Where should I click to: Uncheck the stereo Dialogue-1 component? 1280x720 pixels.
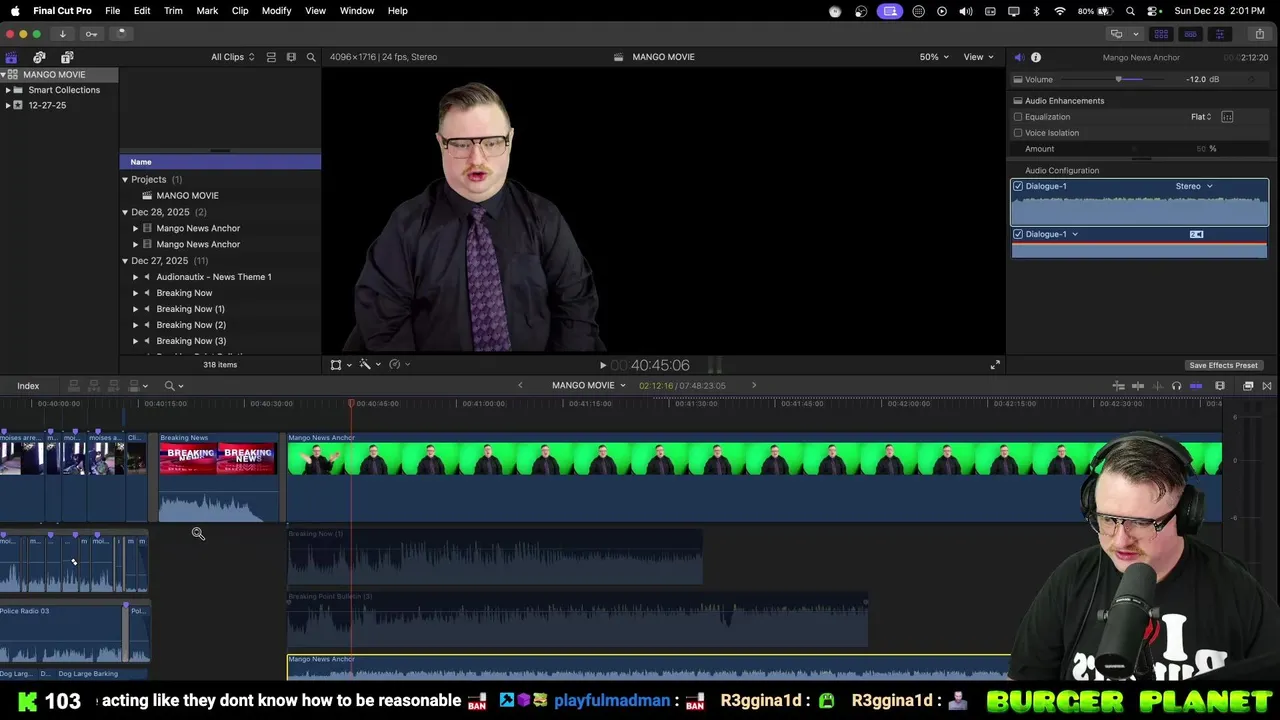[1018, 186]
